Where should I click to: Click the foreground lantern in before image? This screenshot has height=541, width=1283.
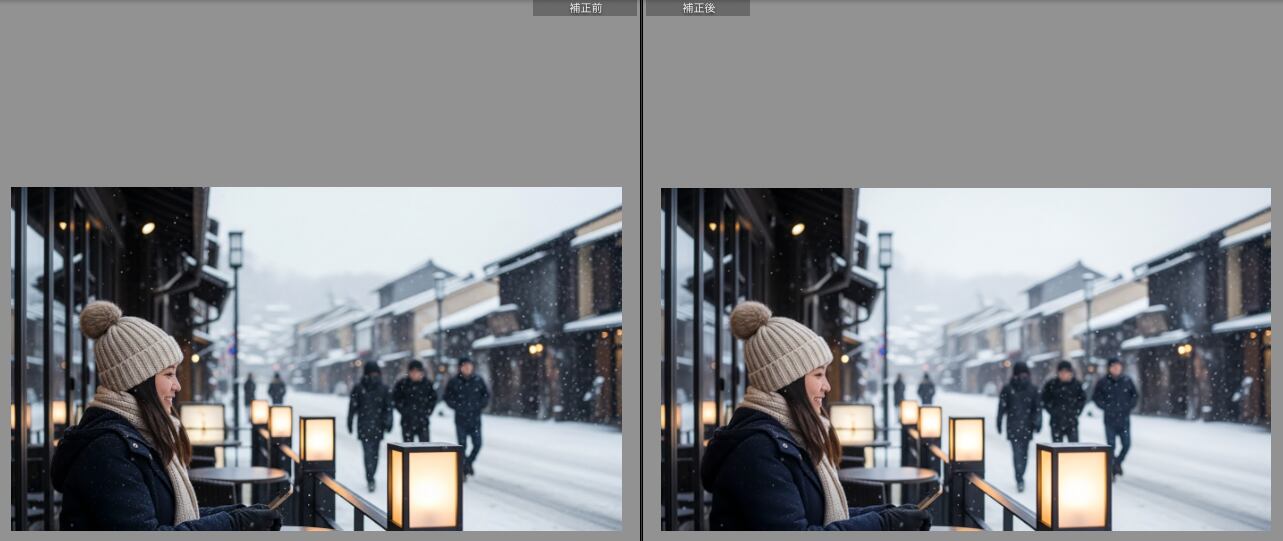(x=425, y=486)
